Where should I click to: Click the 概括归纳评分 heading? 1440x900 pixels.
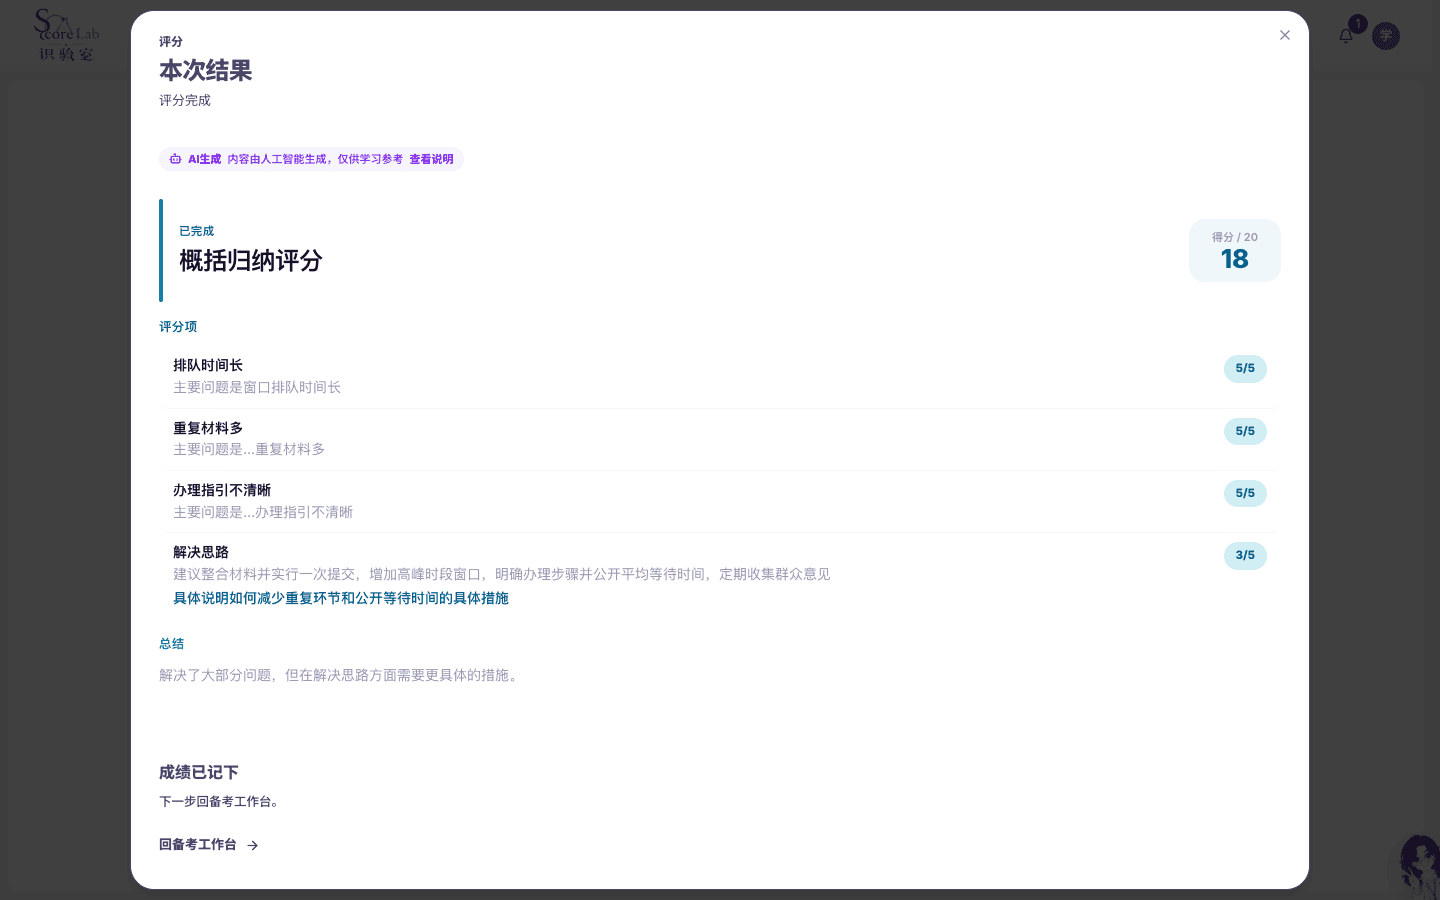coord(251,261)
